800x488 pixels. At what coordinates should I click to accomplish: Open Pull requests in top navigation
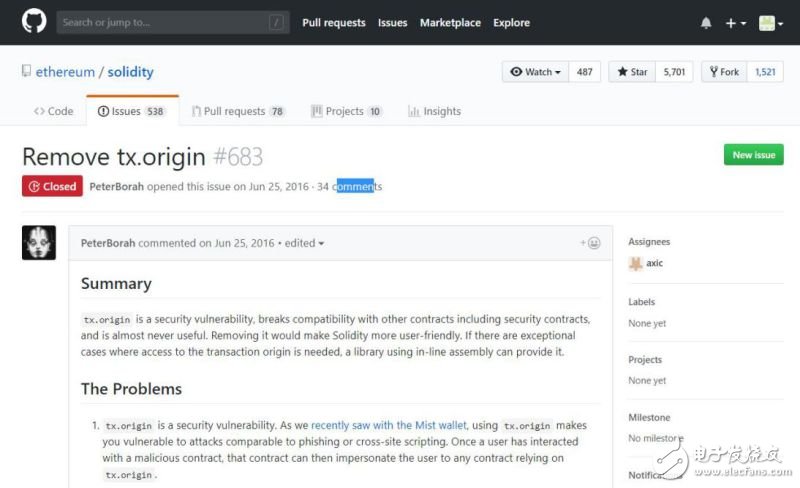coord(334,23)
